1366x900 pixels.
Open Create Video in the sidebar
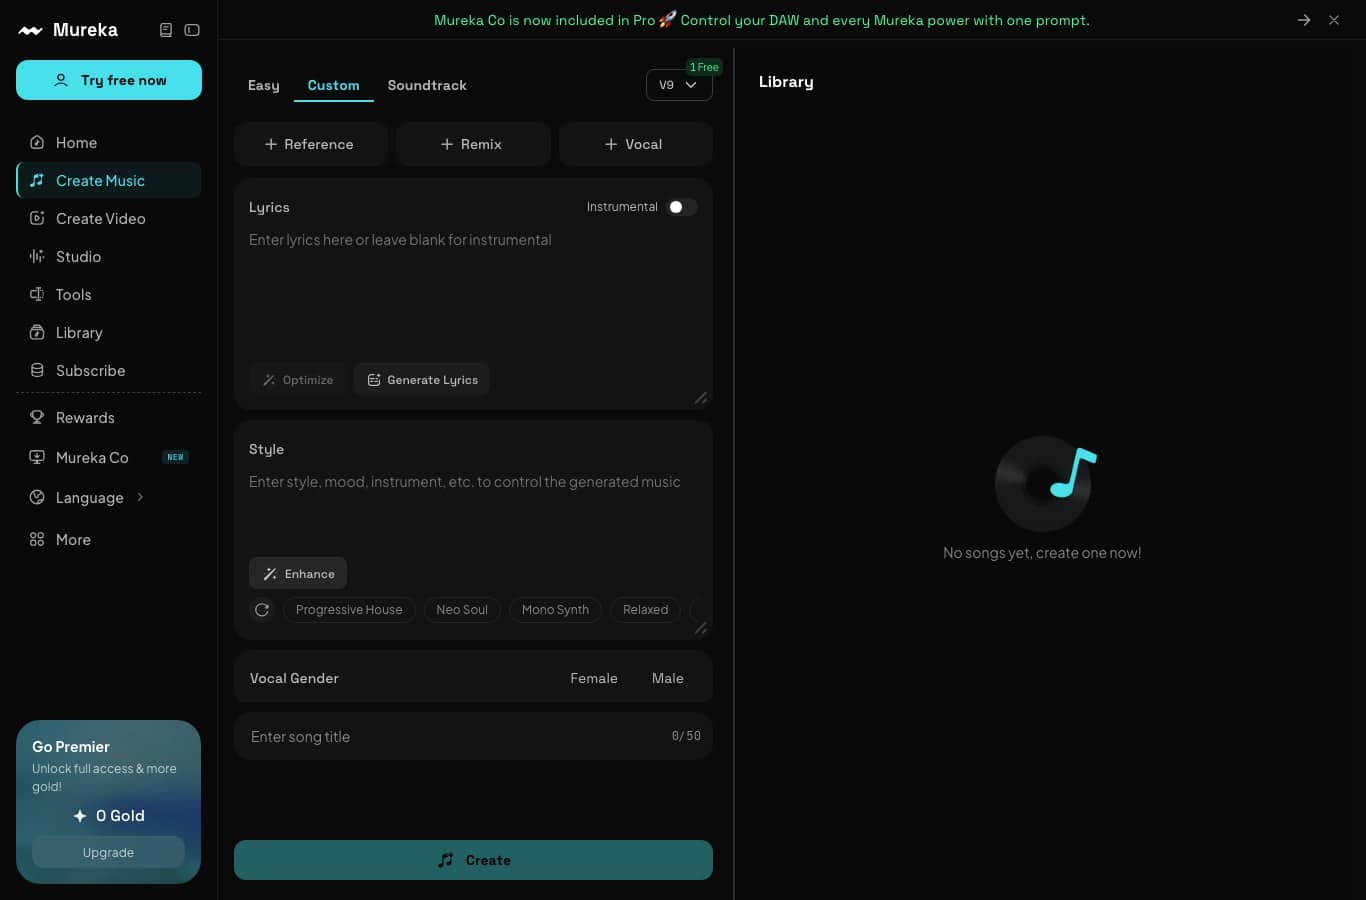[108, 219]
